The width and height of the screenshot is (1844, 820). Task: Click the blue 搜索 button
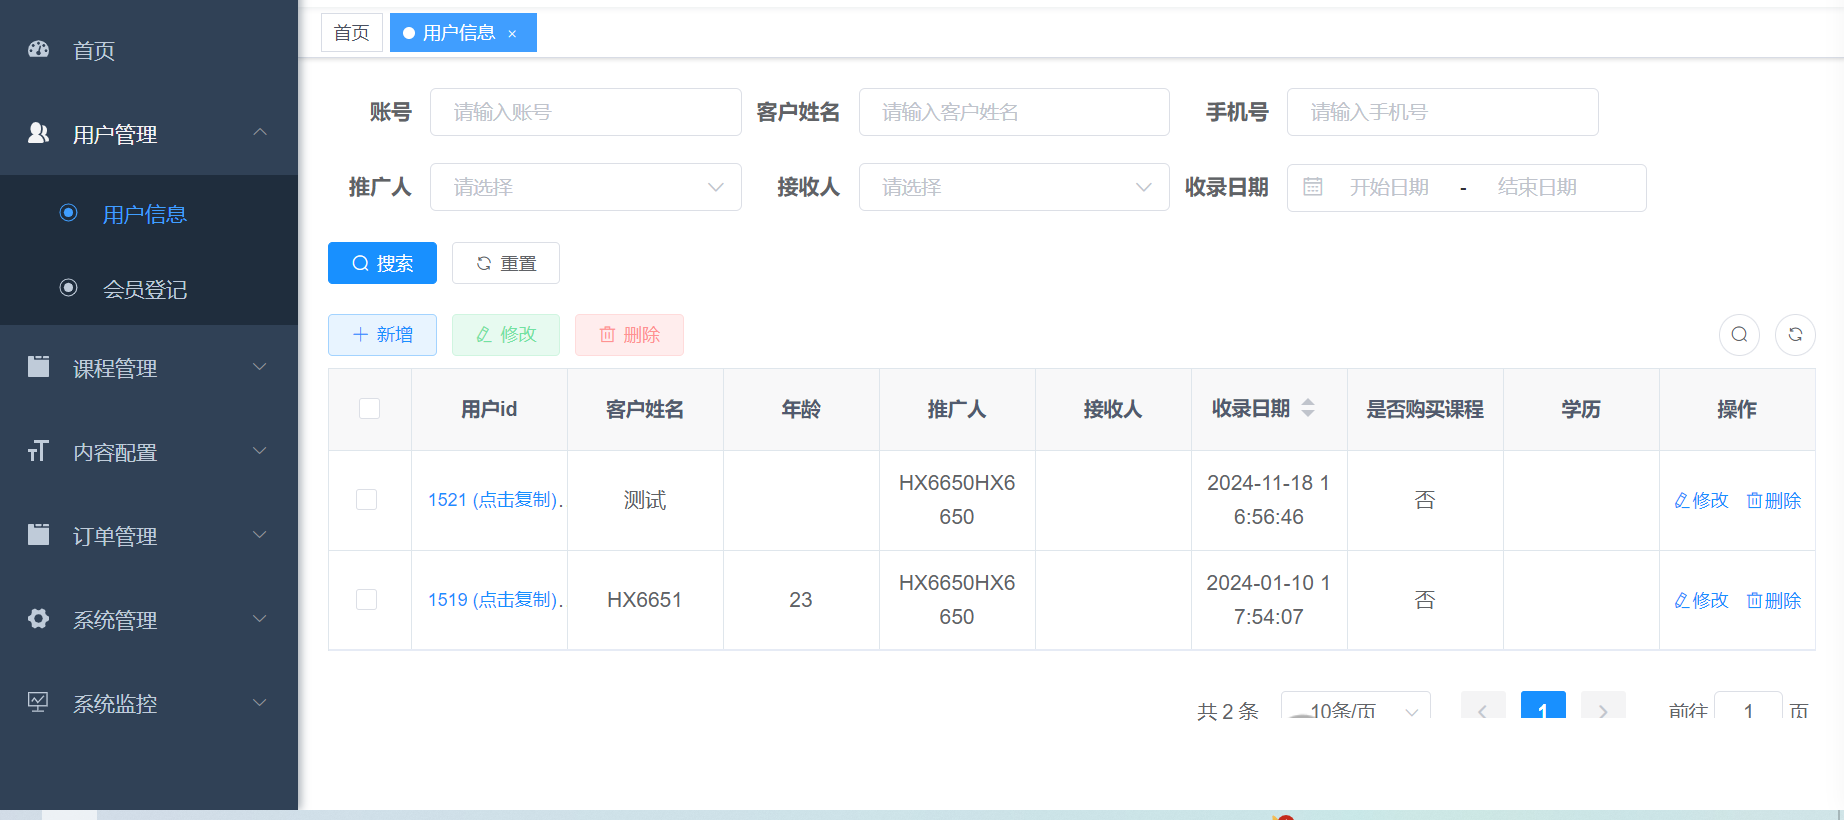(382, 263)
